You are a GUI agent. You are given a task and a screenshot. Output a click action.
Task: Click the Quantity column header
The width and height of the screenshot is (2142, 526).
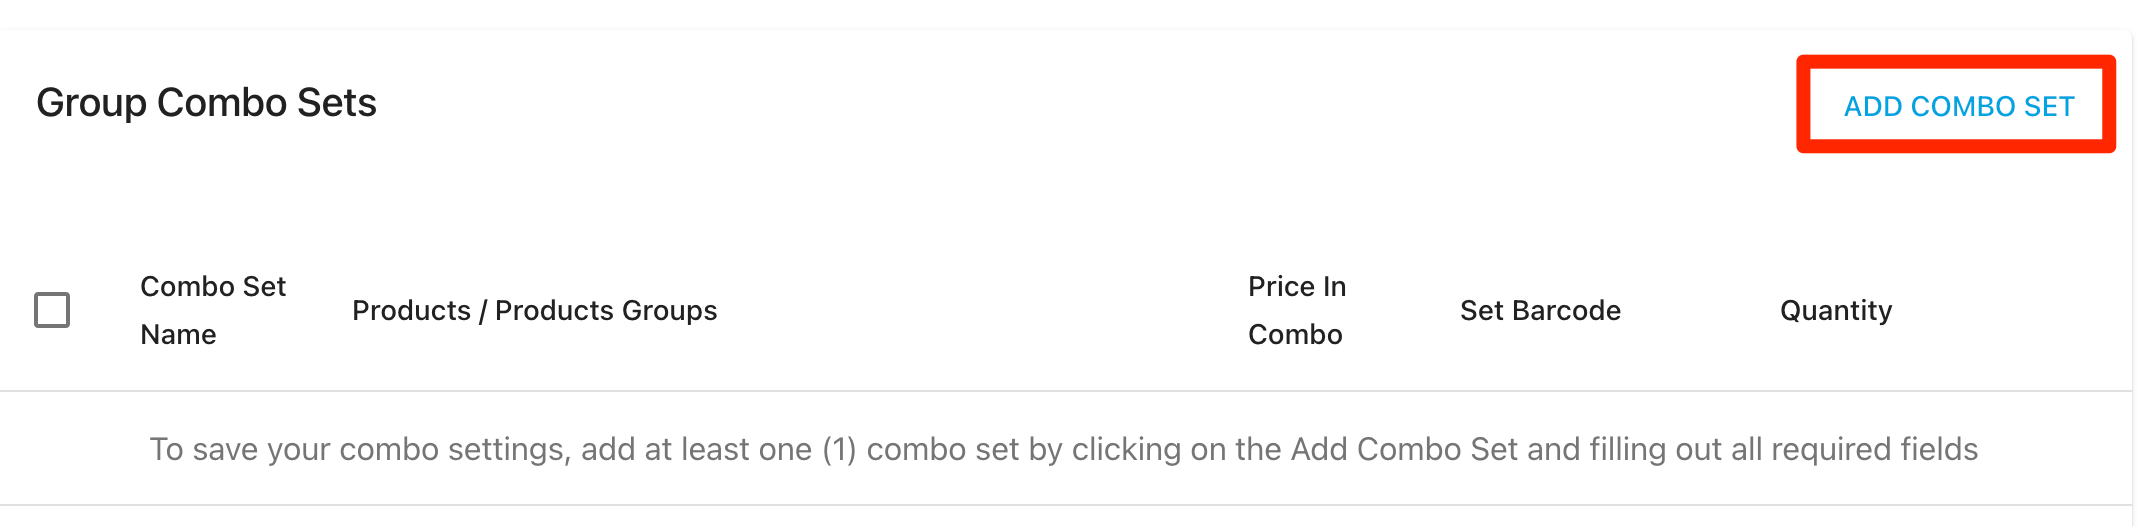tap(1836, 310)
